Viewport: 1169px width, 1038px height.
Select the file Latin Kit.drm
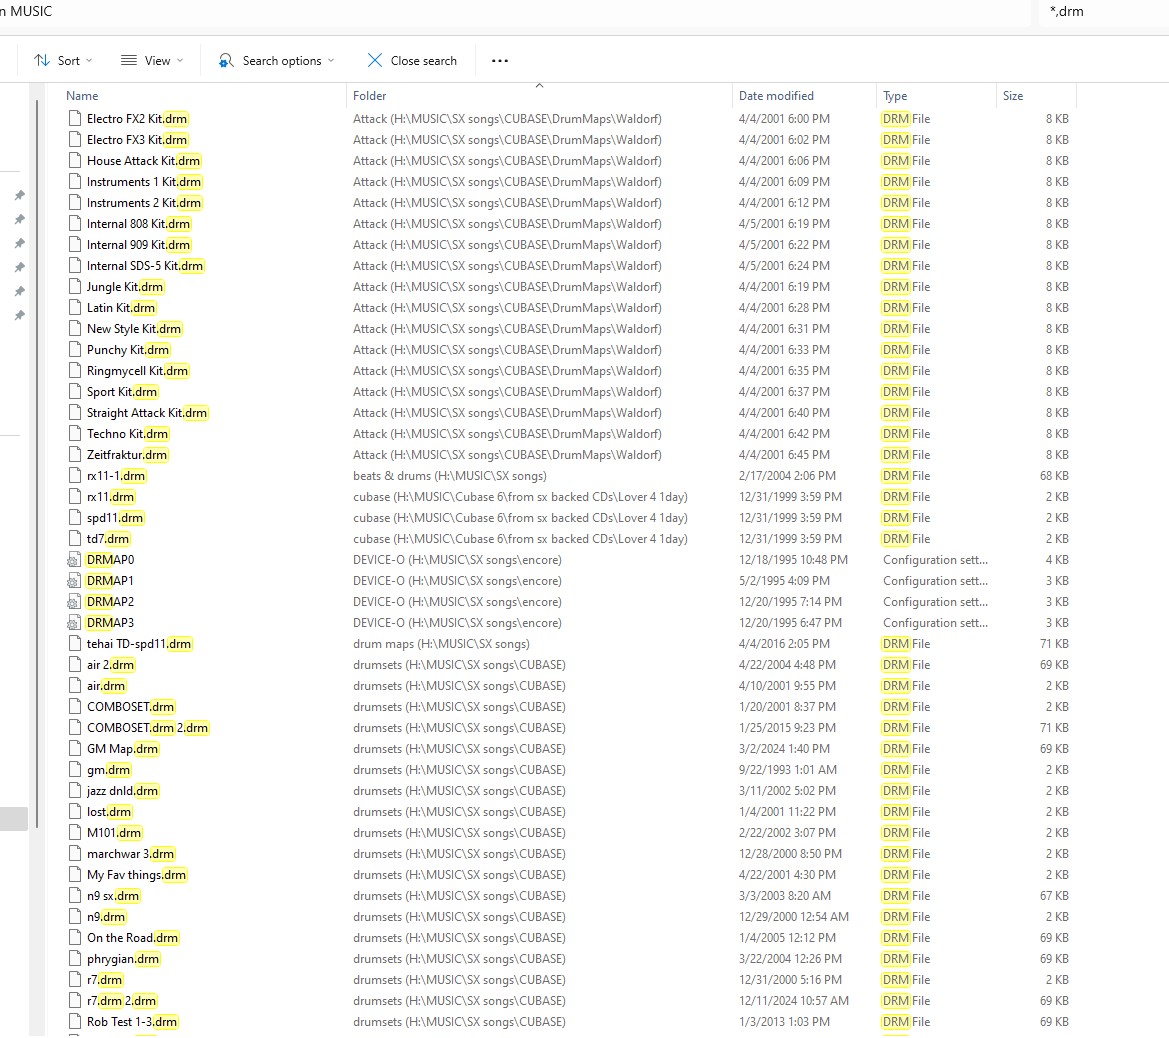121,307
